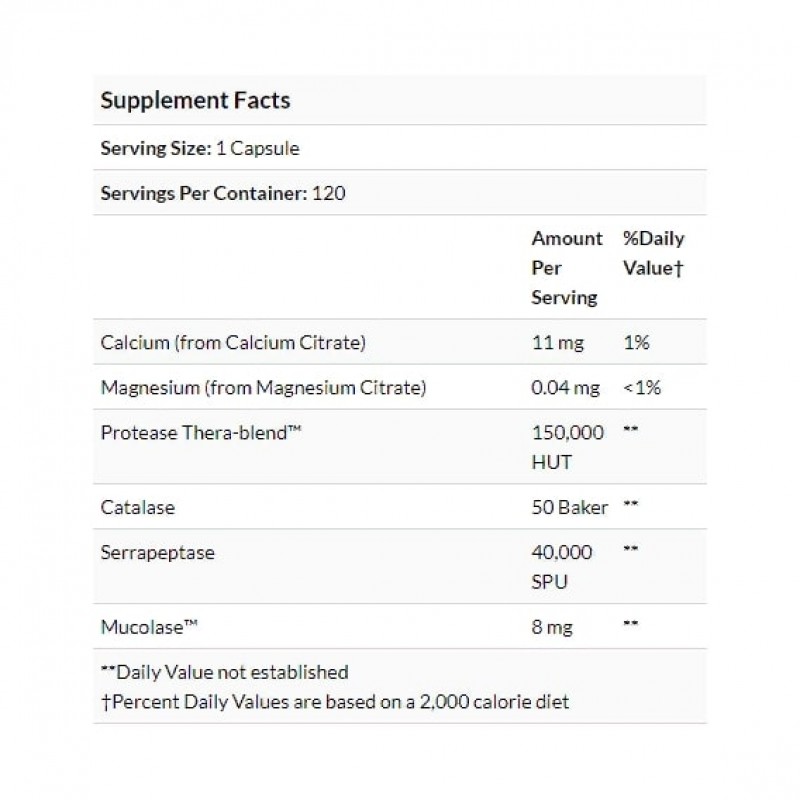Select the %Daily Value column header
This screenshot has width=800, height=800.
[x=653, y=253]
